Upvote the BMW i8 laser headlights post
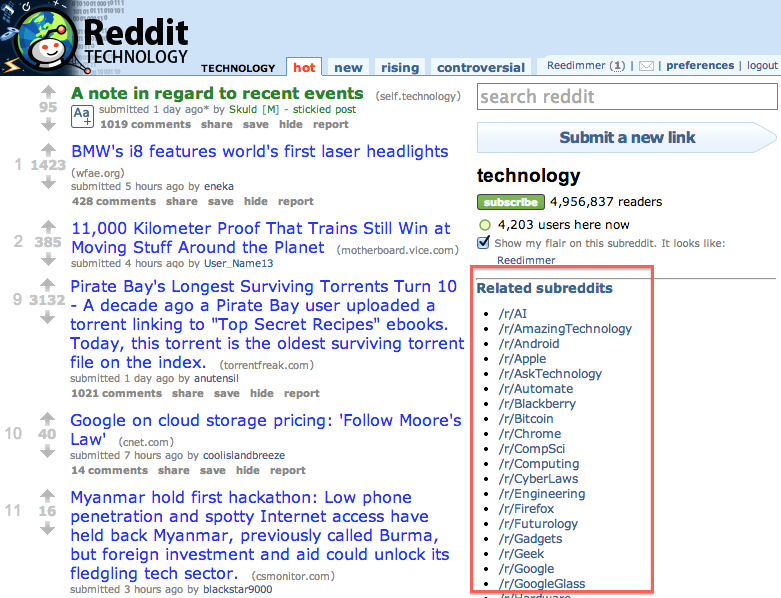The width and height of the screenshot is (781, 598). 48,149
